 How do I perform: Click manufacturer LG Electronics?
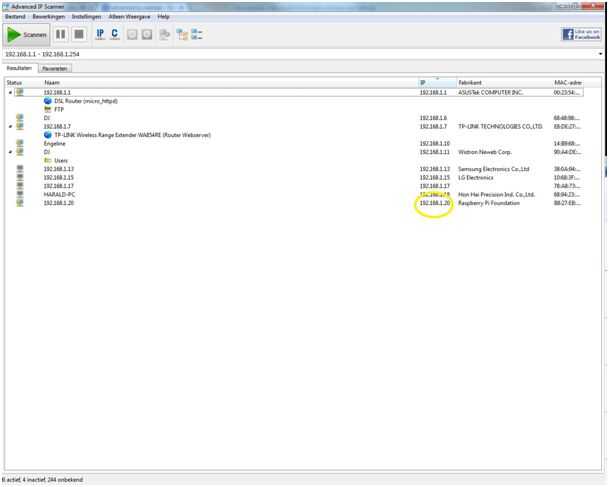pos(476,178)
